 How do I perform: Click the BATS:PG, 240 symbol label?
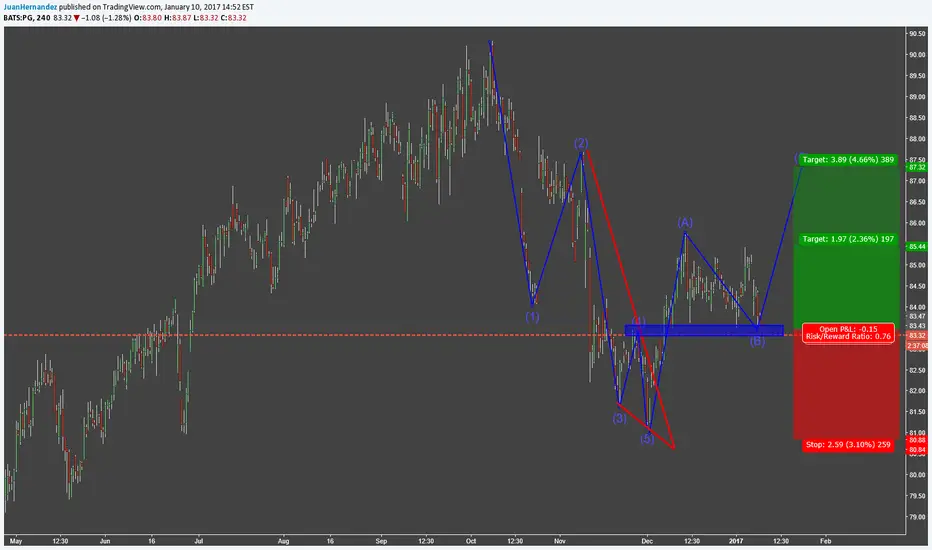(x=27, y=18)
